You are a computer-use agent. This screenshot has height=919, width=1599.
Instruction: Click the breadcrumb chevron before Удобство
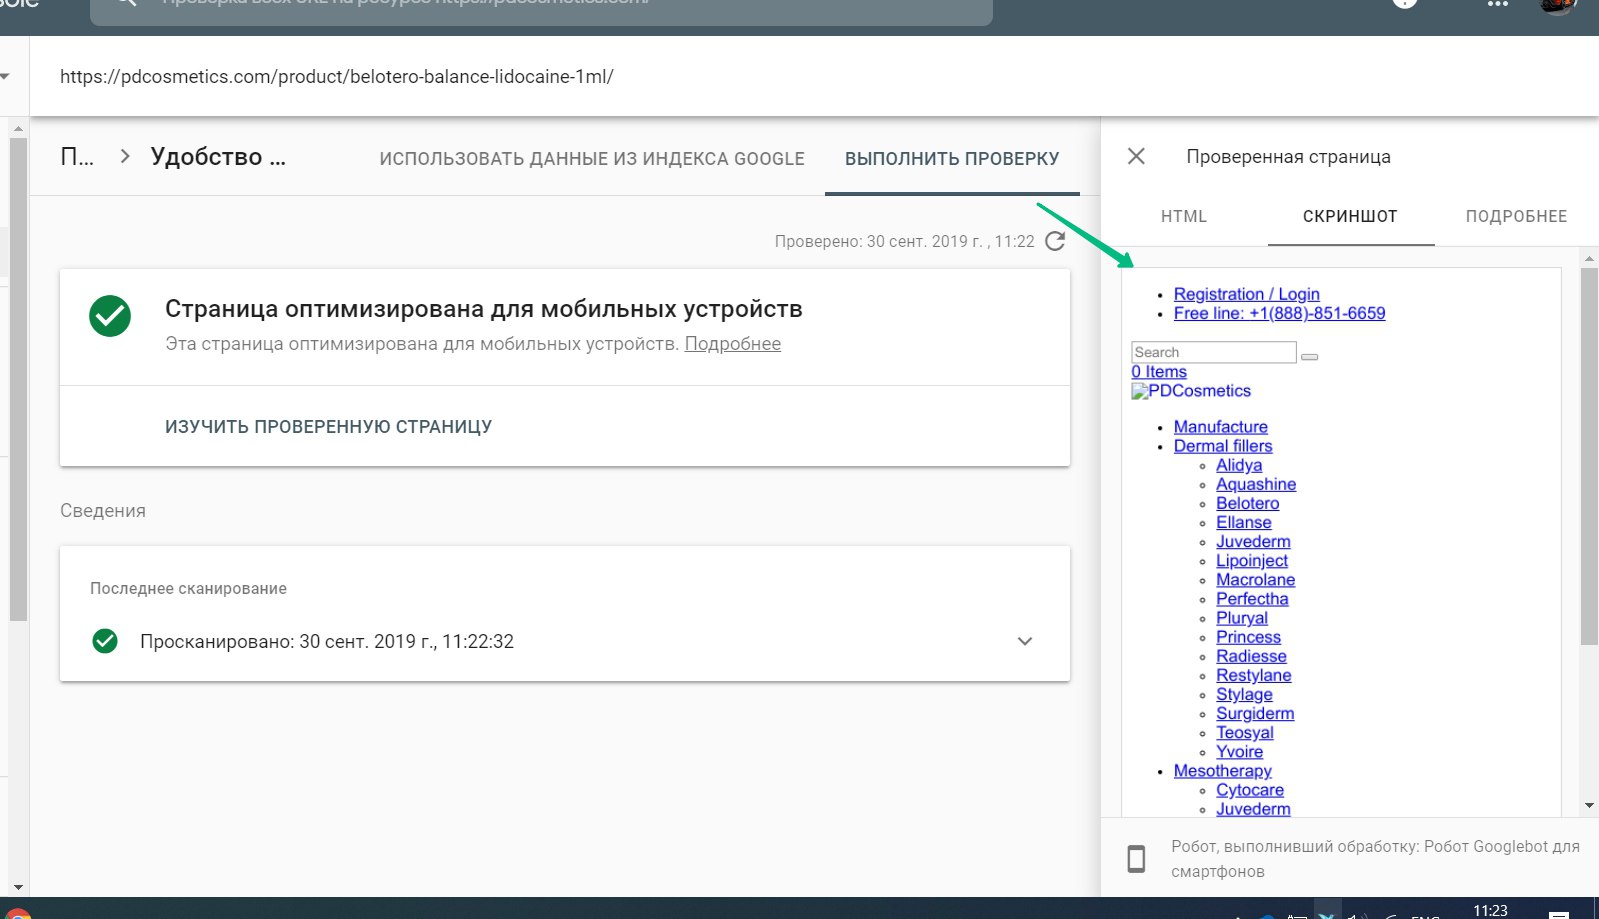(x=125, y=156)
